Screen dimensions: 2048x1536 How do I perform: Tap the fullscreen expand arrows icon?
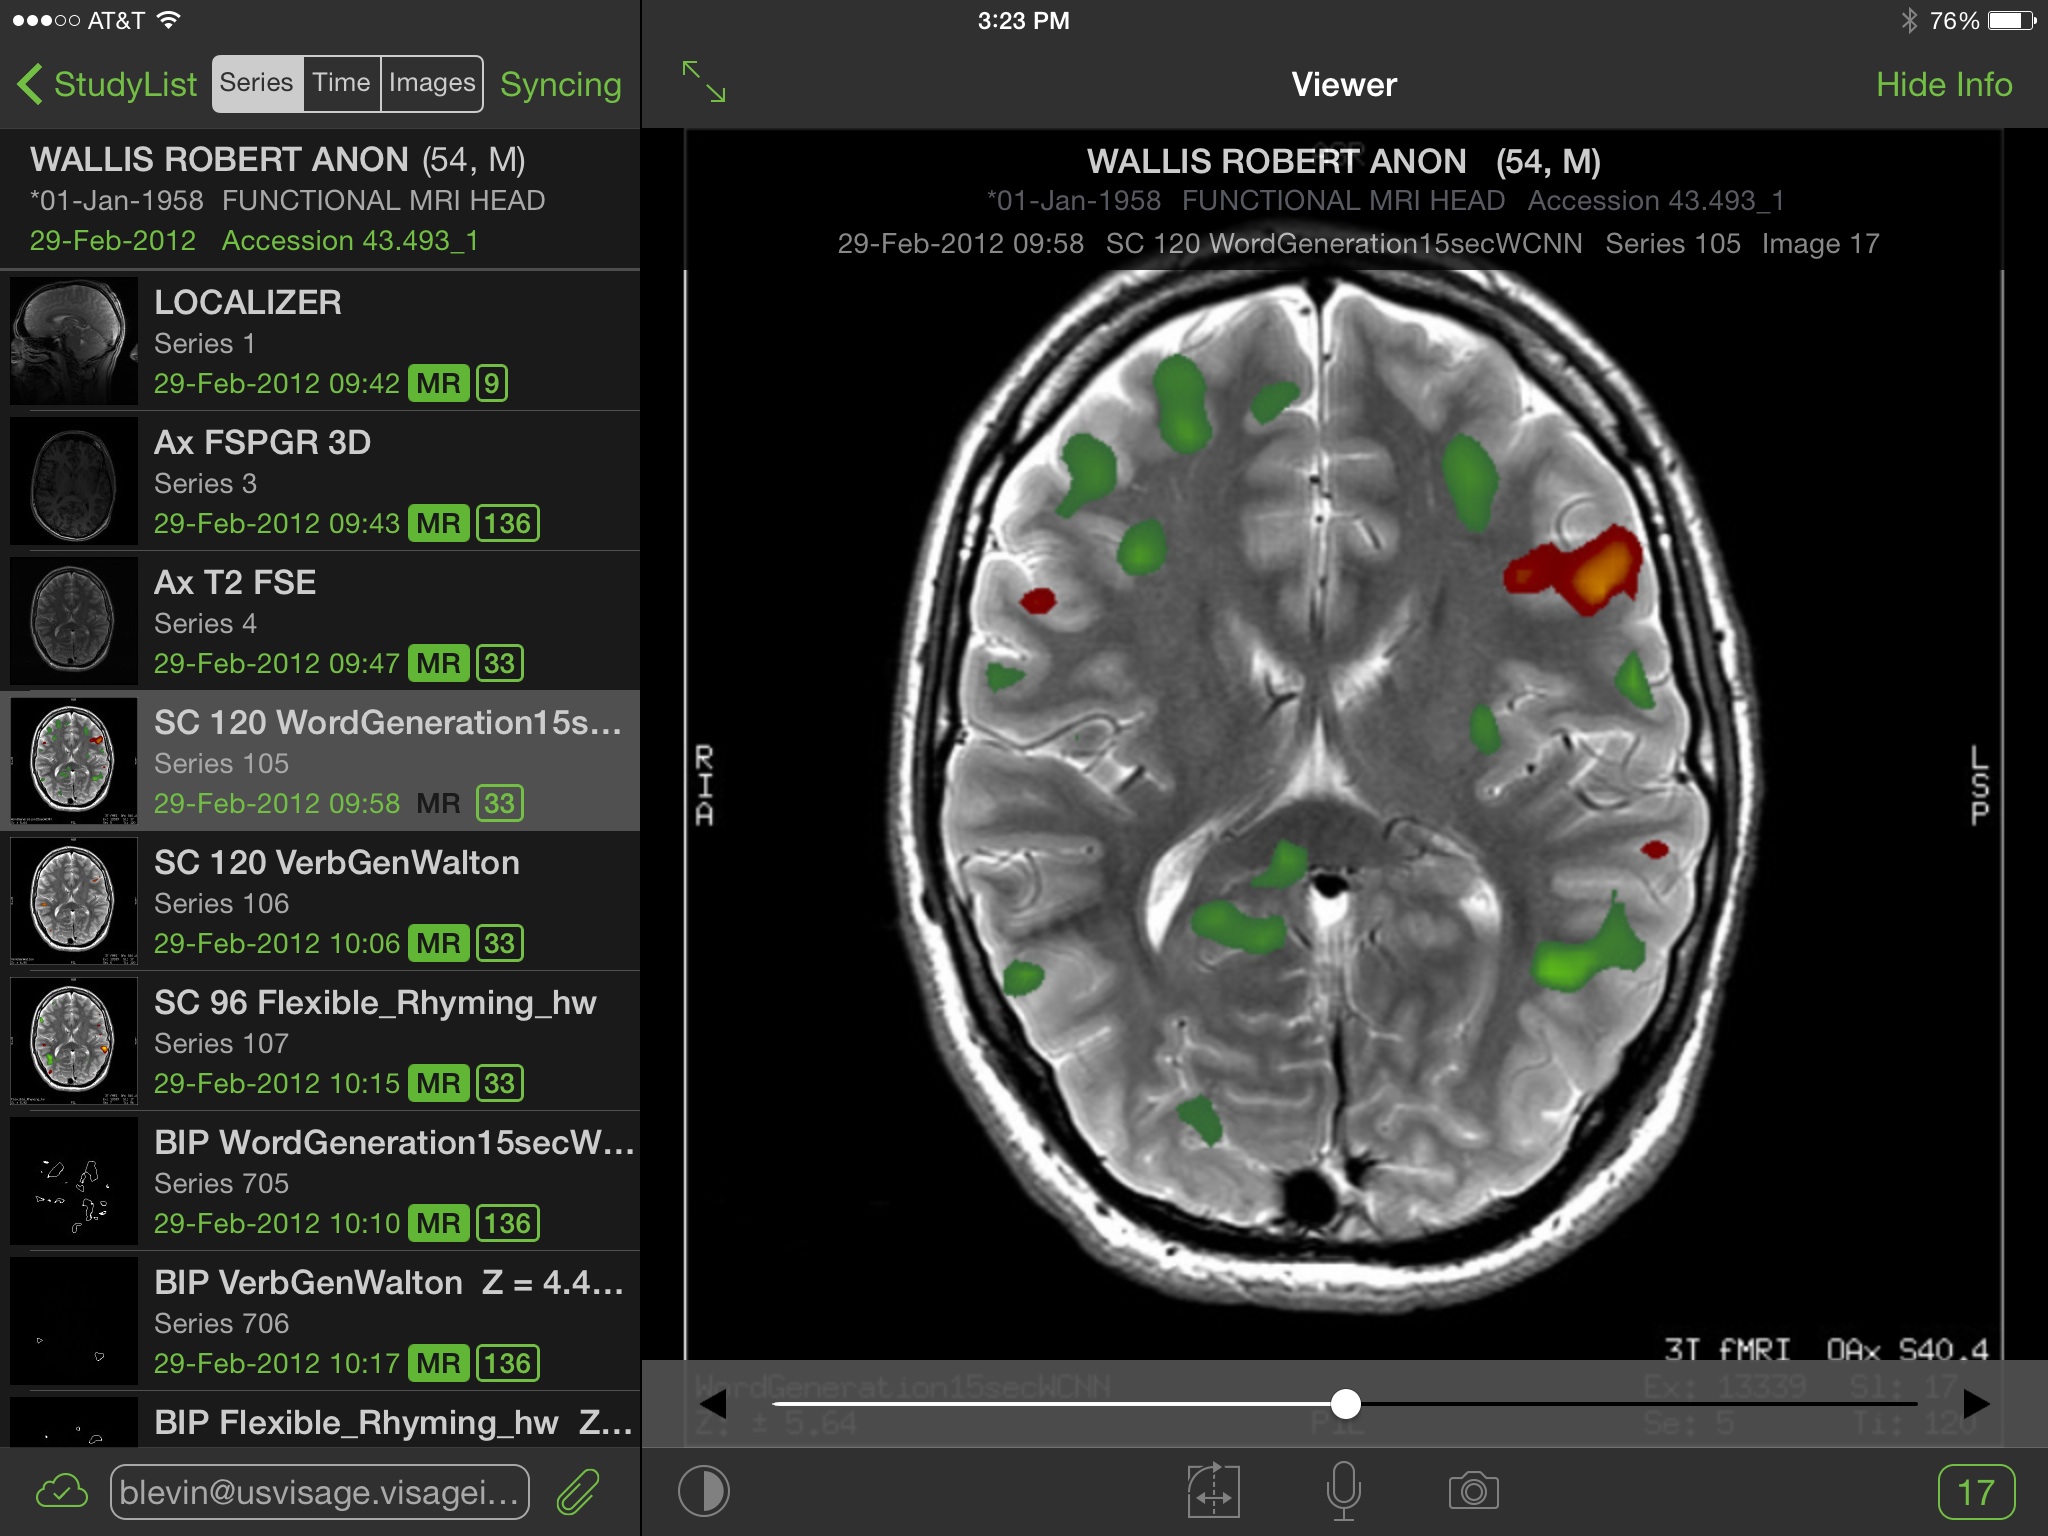pyautogui.click(x=703, y=82)
